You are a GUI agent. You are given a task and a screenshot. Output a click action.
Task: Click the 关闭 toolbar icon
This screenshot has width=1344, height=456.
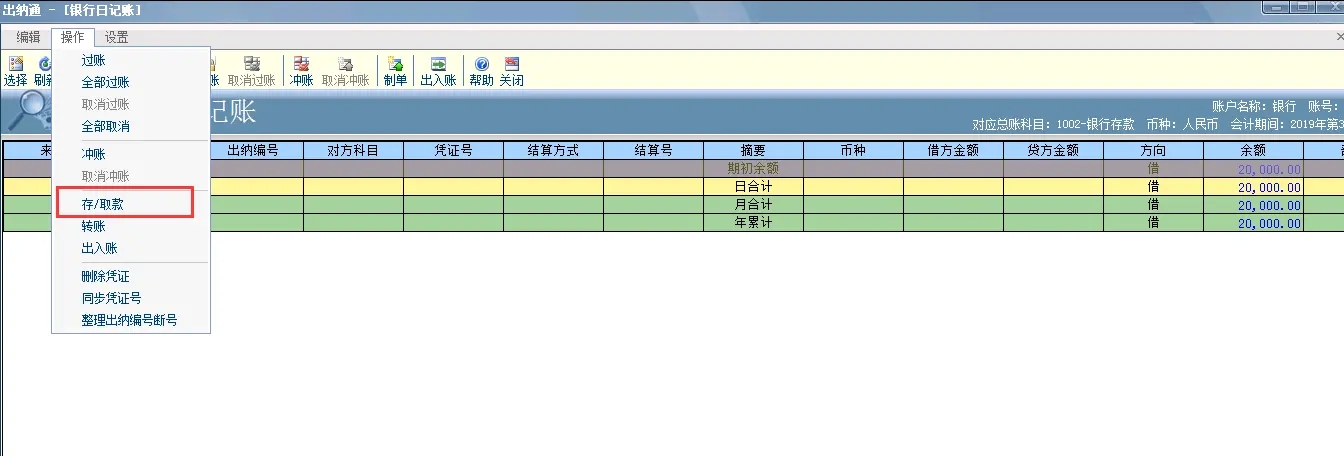(x=511, y=71)
